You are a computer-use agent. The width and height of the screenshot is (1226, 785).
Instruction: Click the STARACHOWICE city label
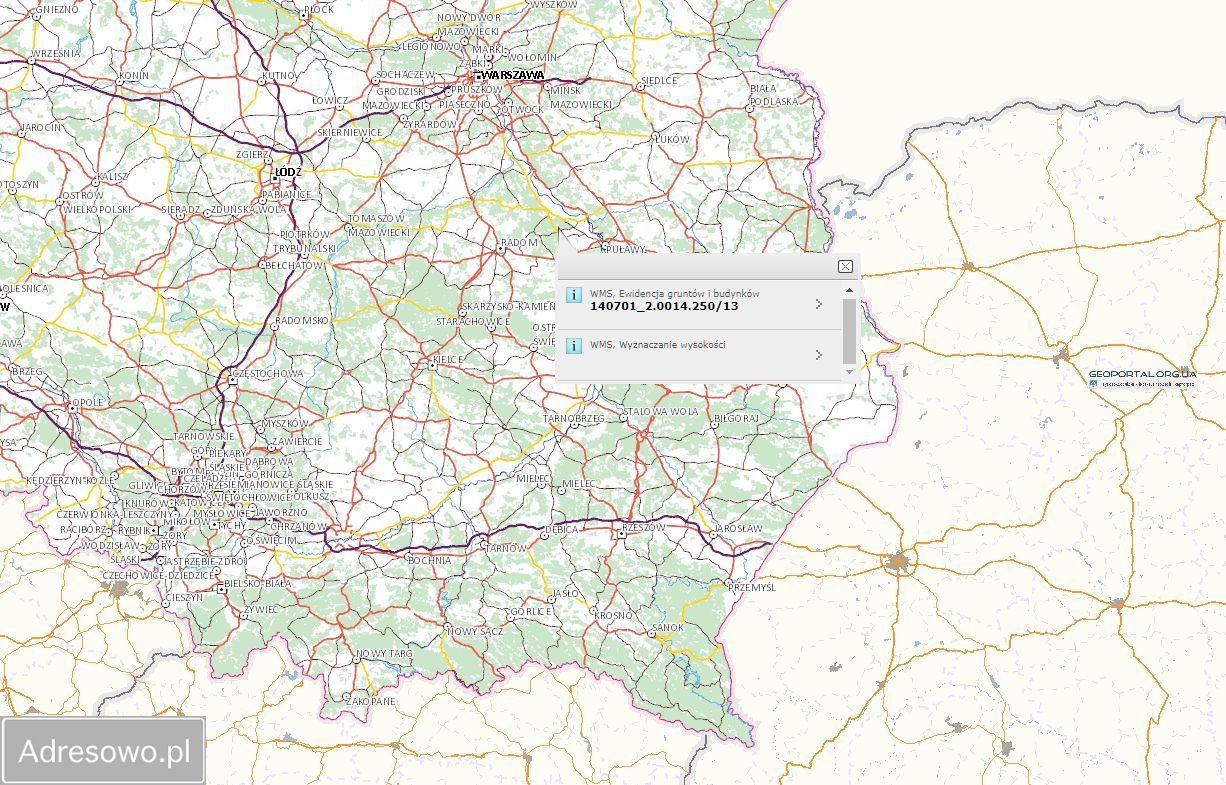[x=472, y=322]
